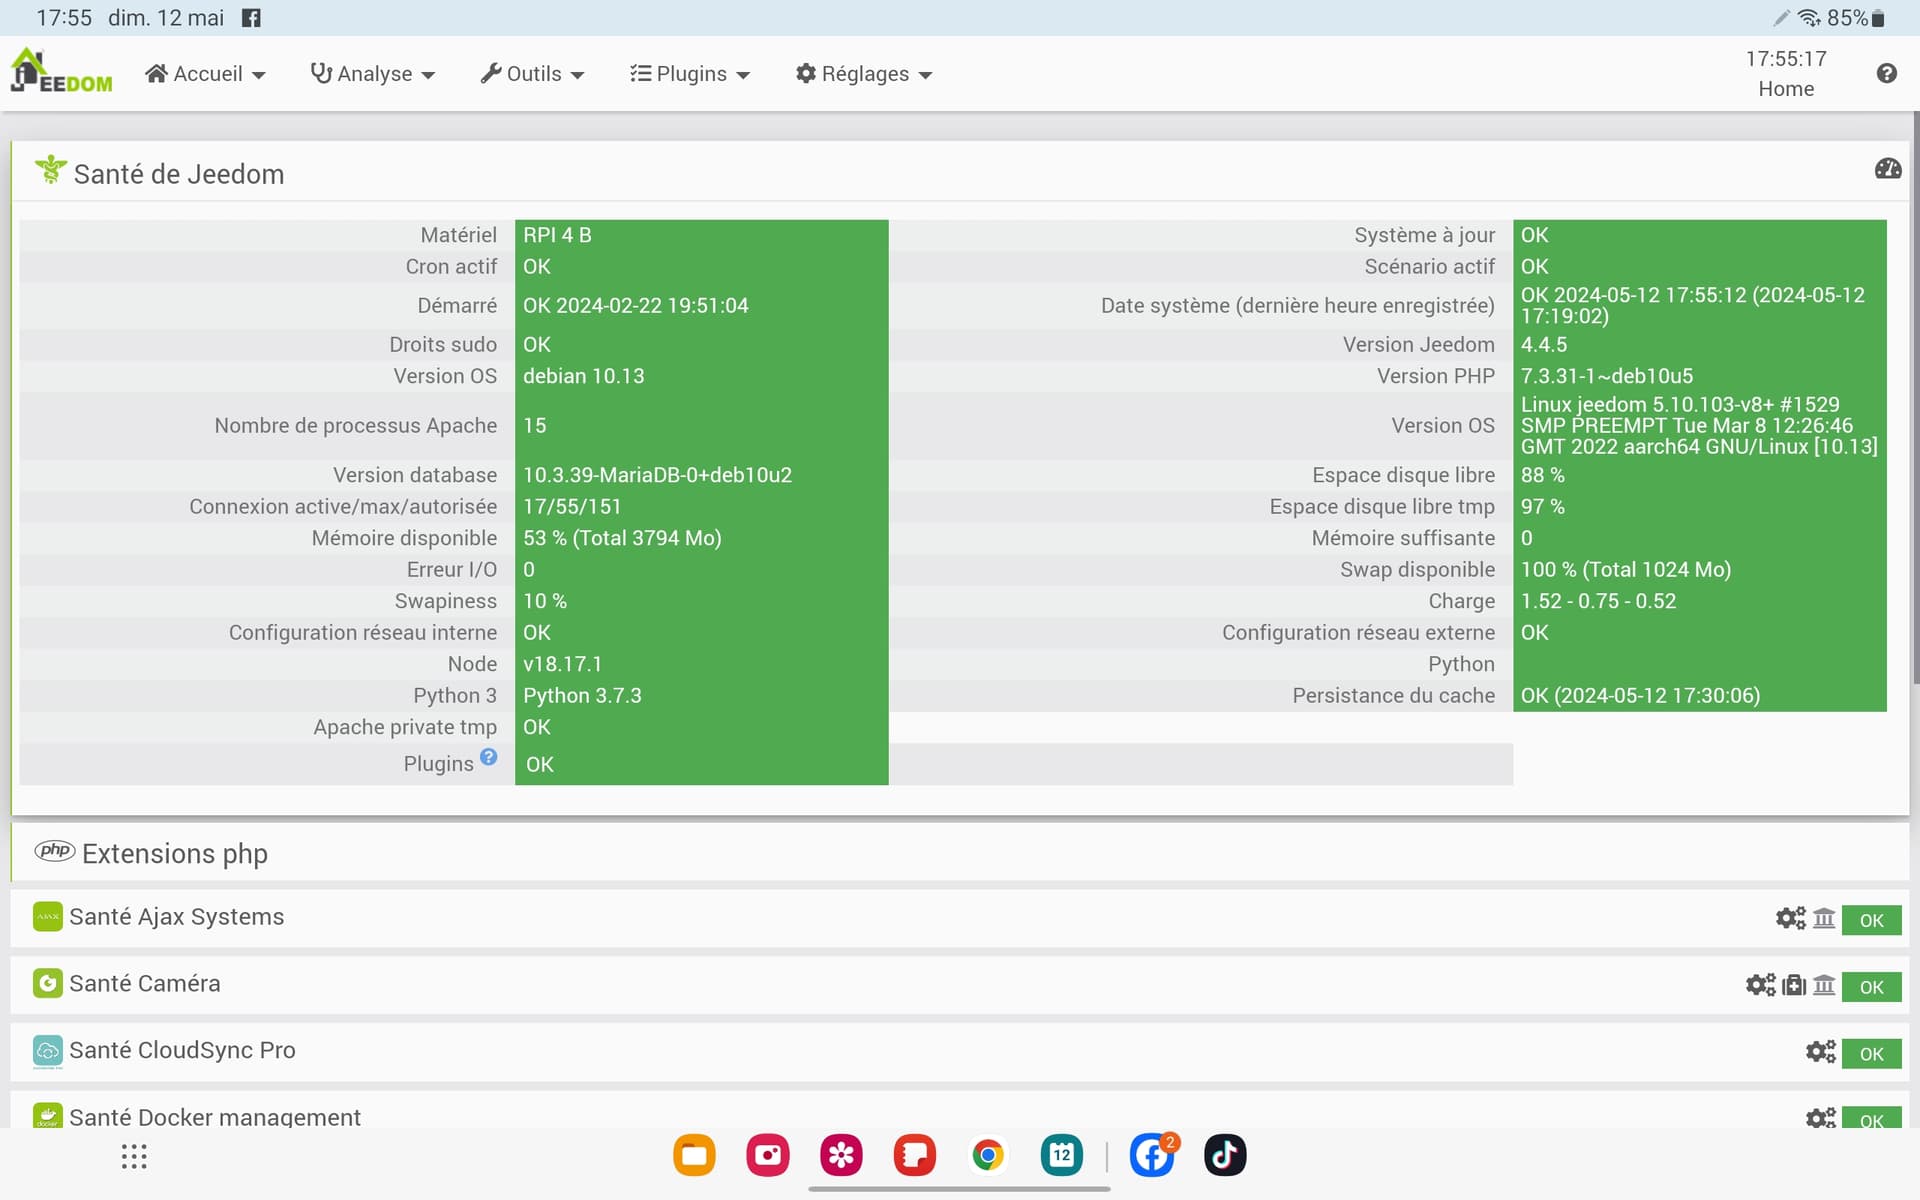The width and height of the screenshot is (1920, 1200).
Task: Click OK status button for Santé CloudSync Pro
Action: (x=1871, y=1054)
